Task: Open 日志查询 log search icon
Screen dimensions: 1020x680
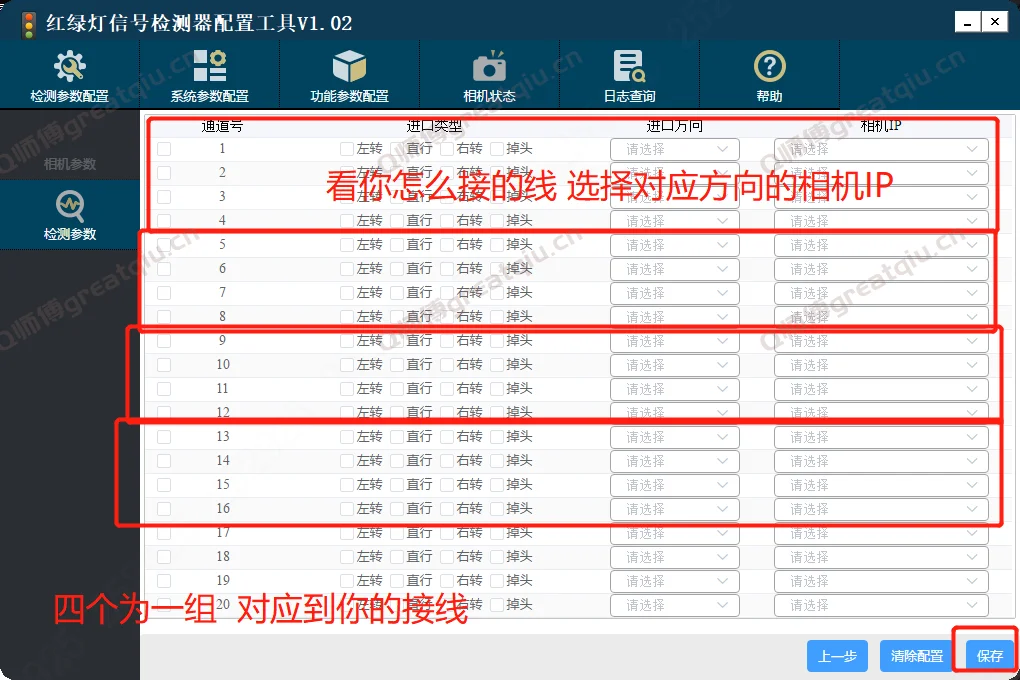Action: (628, 72)
